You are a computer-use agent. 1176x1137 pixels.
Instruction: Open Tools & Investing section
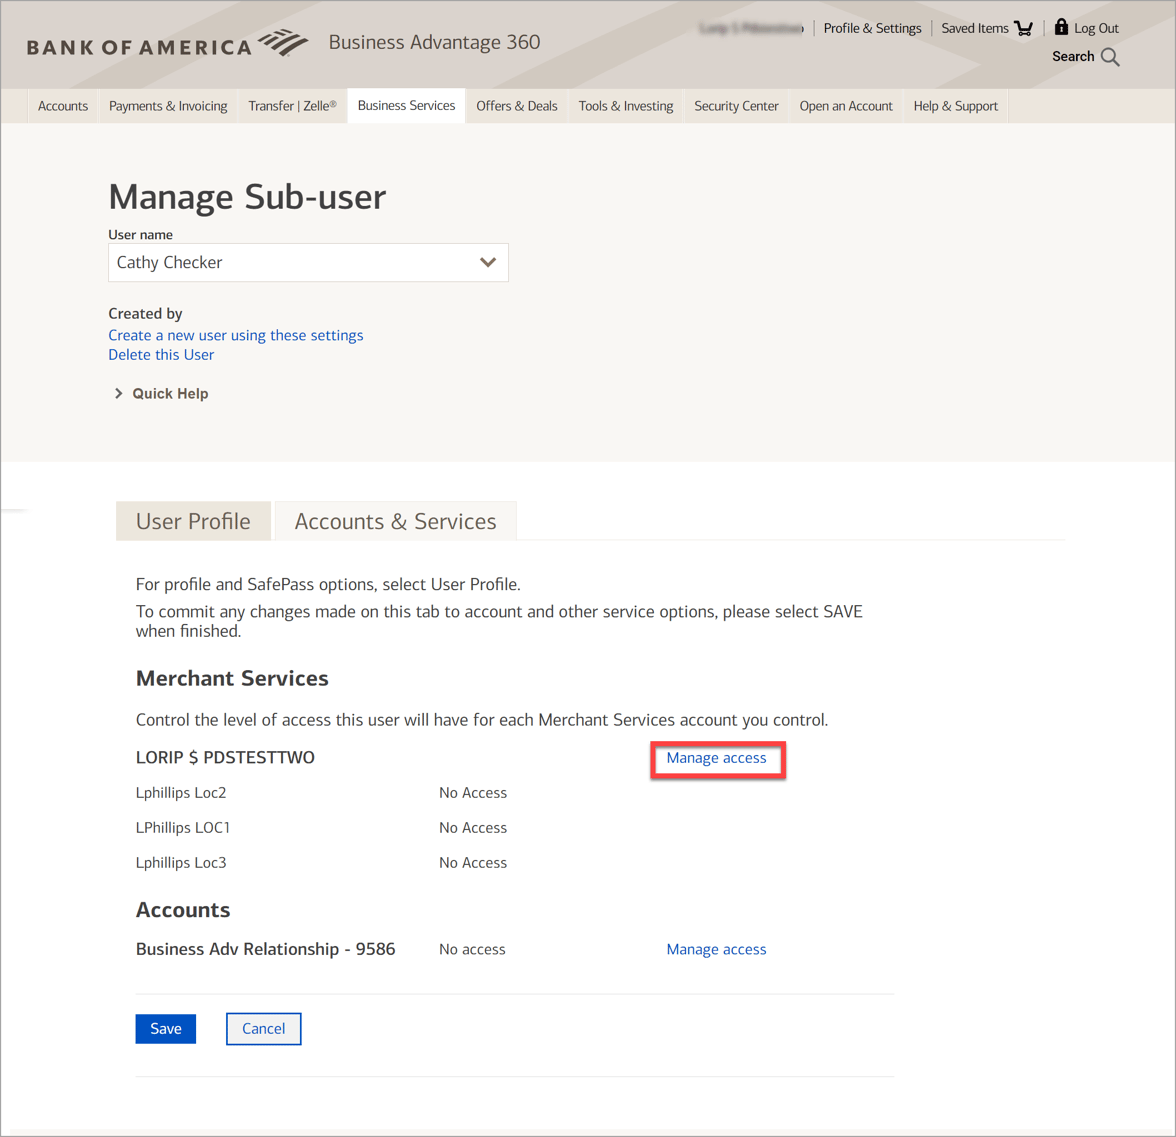(625, 105)
